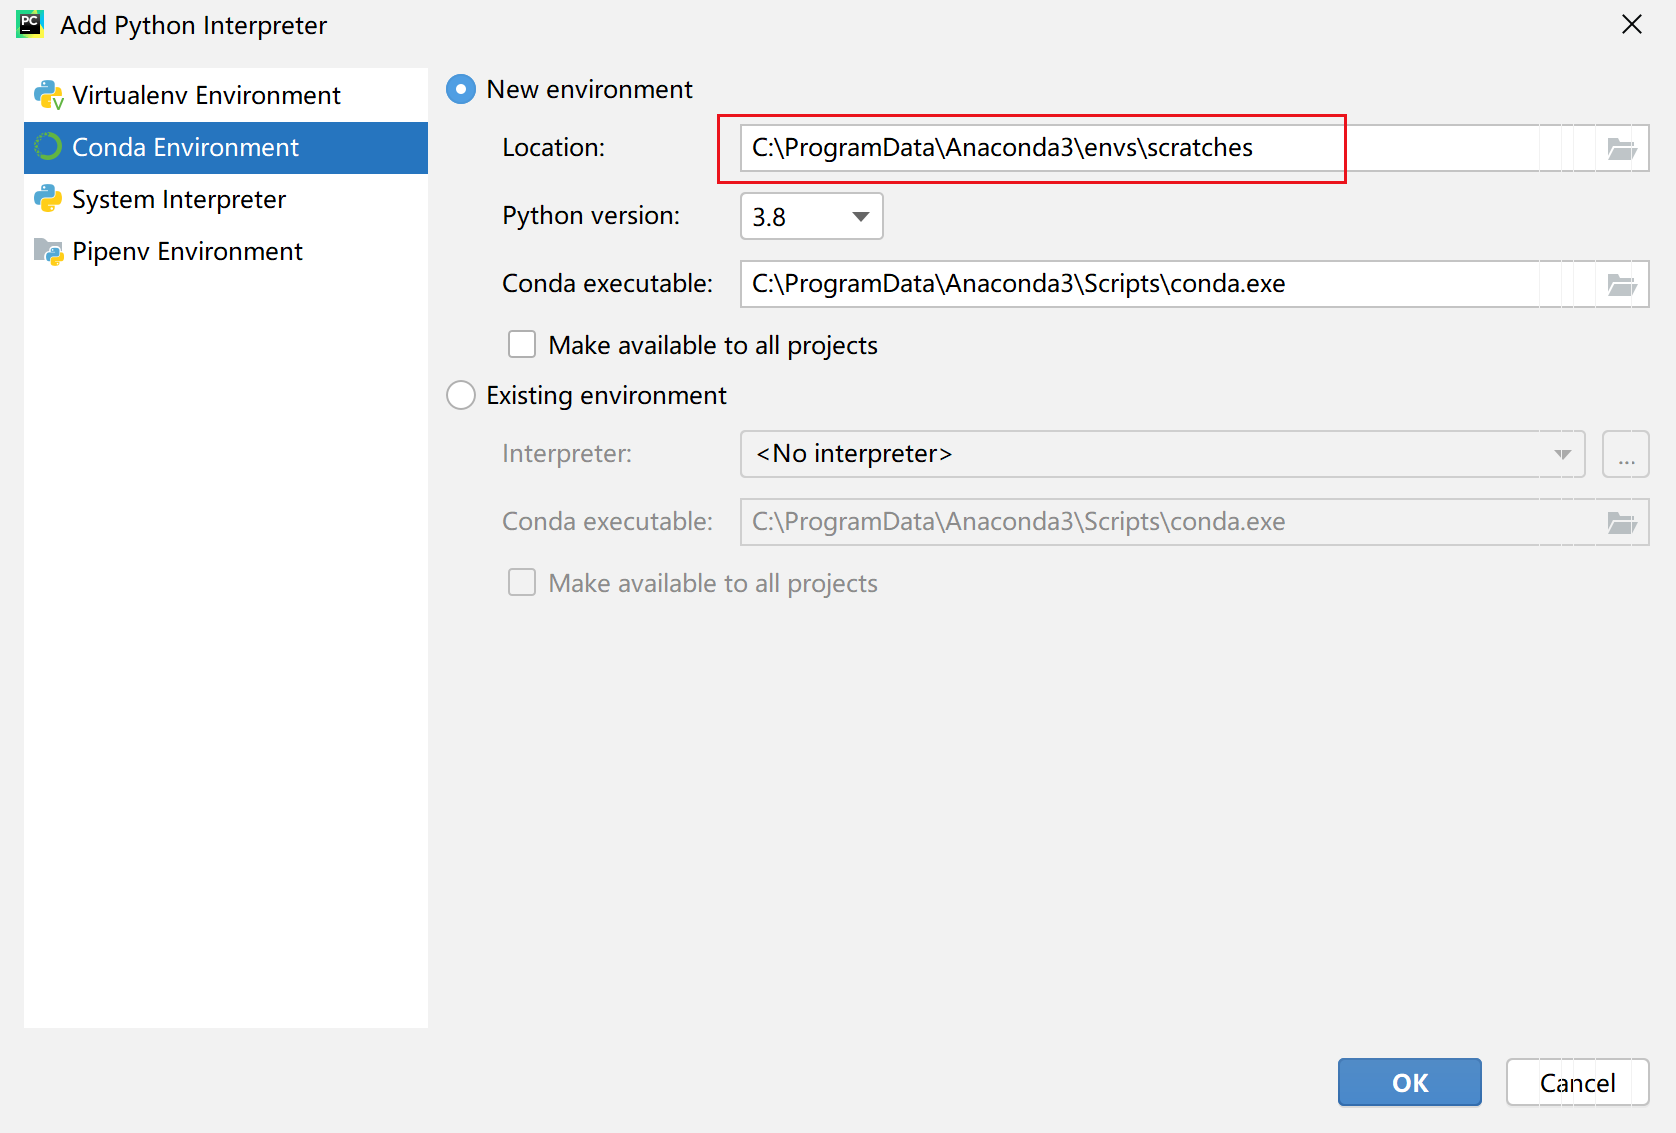Expand the No interpreter dropdown
The height and width of the screenshot is (1133, 1676).
[1162, 455]
